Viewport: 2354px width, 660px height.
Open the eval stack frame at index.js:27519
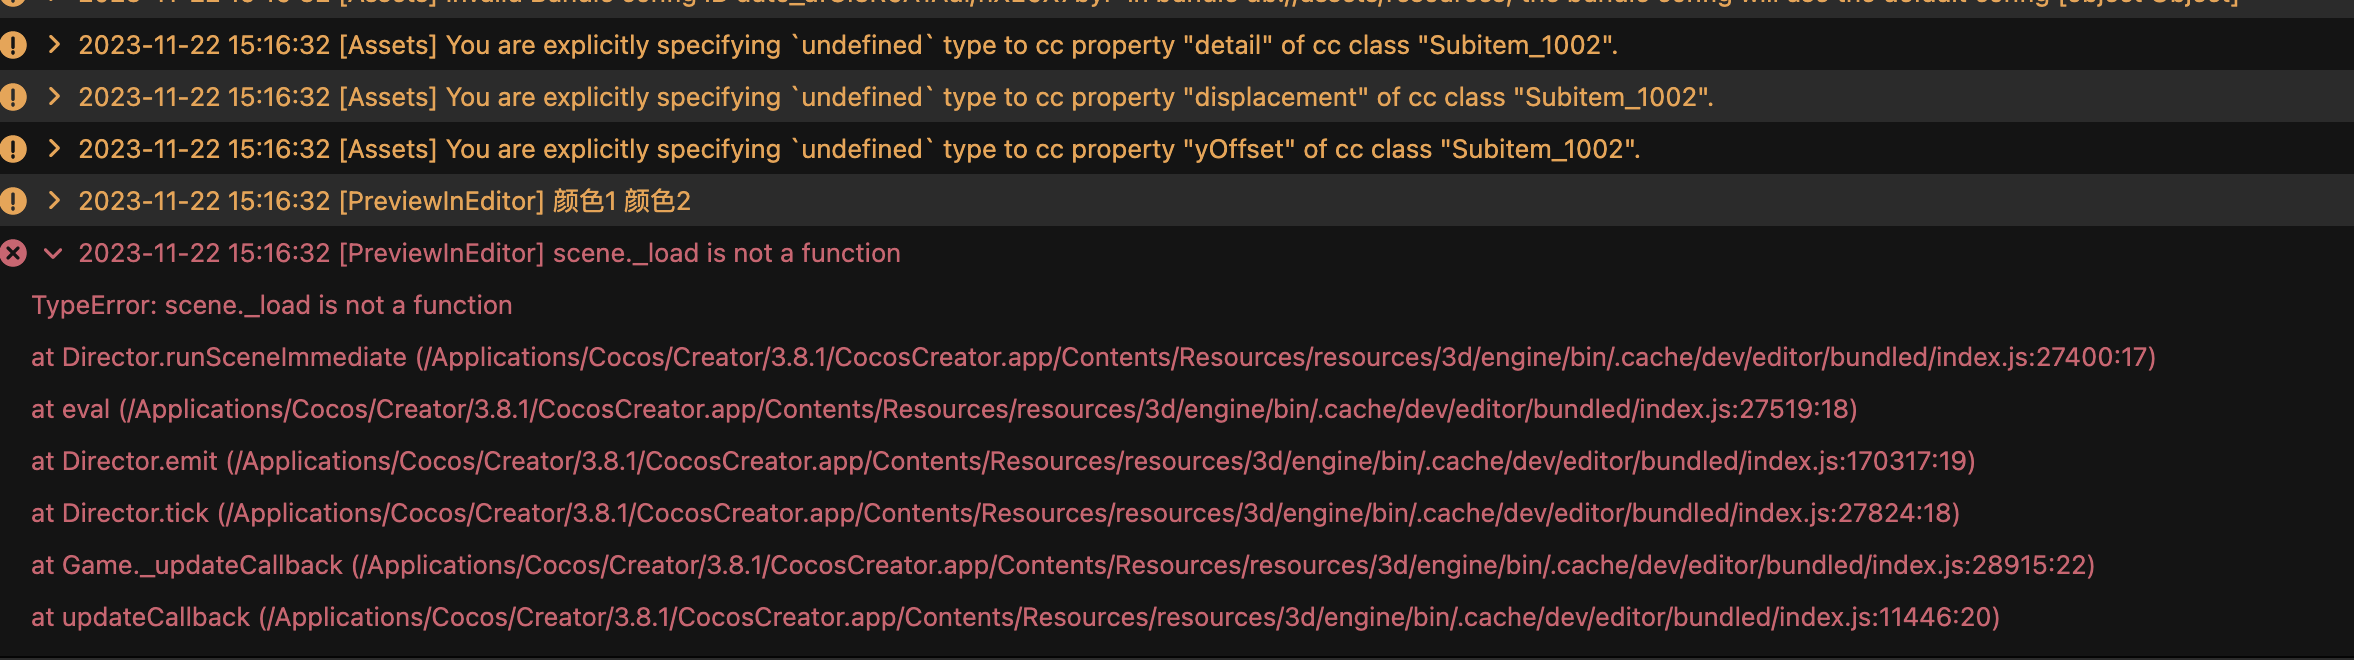pos(943,409)
